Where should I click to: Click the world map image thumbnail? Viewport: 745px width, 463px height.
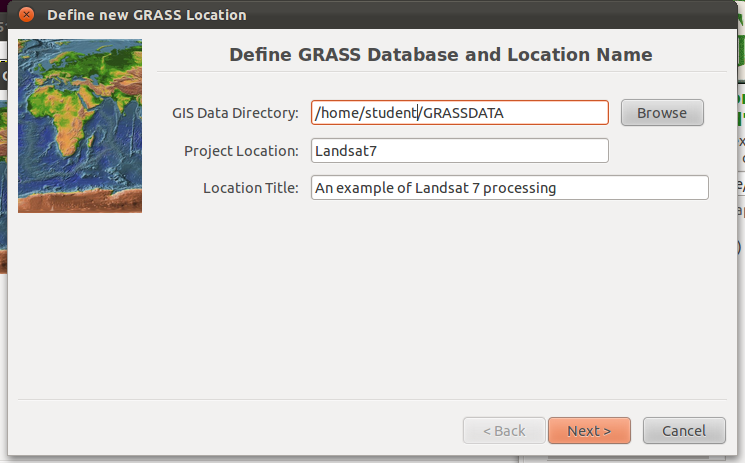click(x=80, y=126)
